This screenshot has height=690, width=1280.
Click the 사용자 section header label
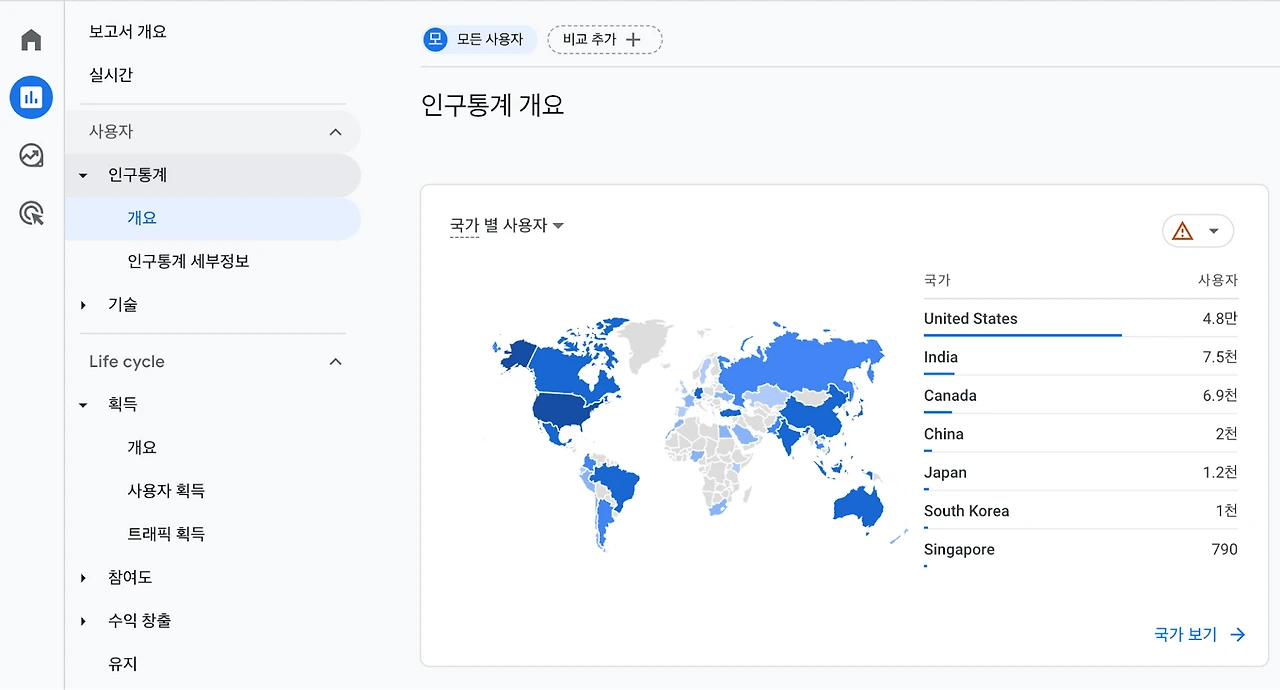pos(111,132)
